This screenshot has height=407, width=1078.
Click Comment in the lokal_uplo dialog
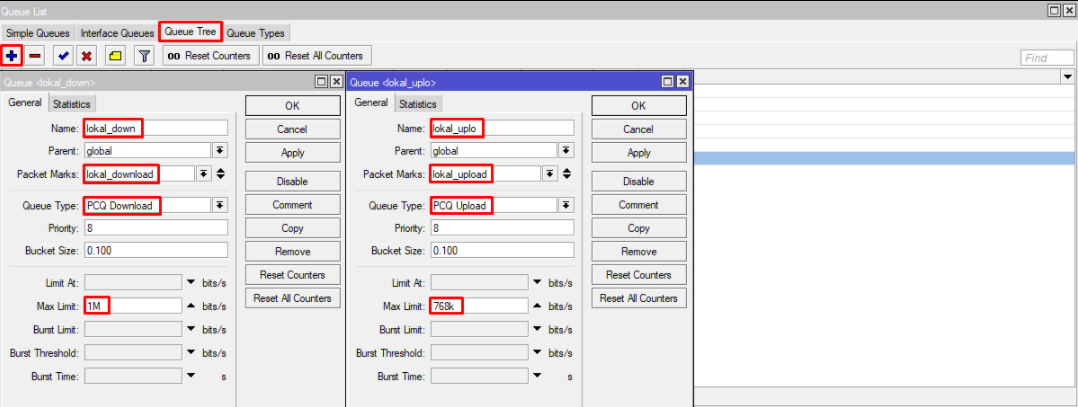point(639,205)
